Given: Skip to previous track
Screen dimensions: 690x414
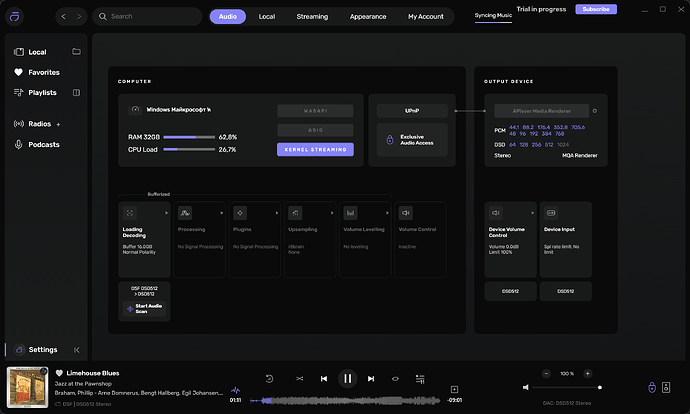Looking at the screenshot, I should [x=324, y=379].
